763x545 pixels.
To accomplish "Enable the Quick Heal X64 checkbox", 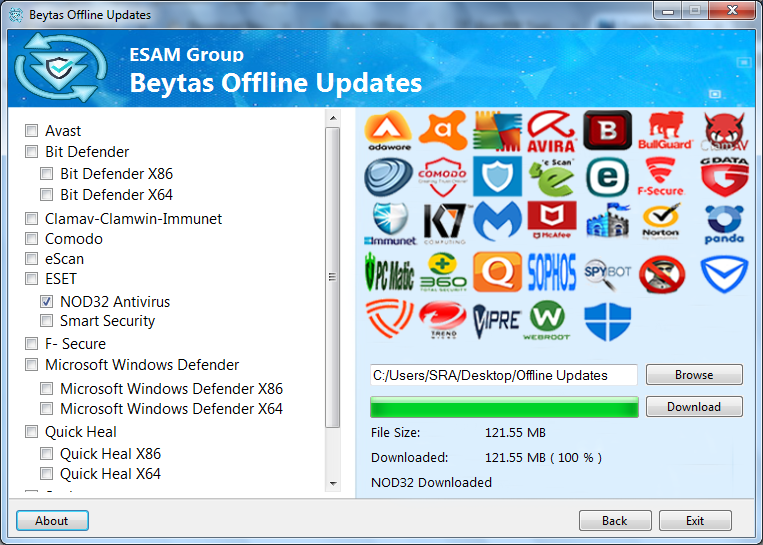I will [47, 473].
